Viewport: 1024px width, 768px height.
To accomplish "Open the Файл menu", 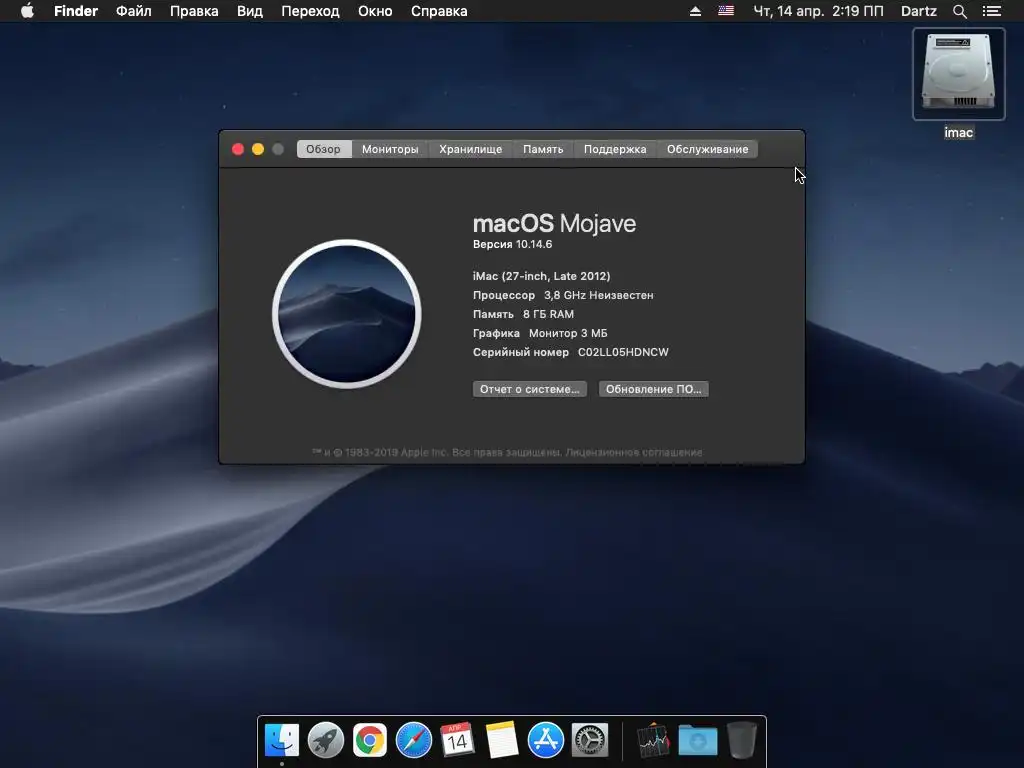I will (134, 11).
